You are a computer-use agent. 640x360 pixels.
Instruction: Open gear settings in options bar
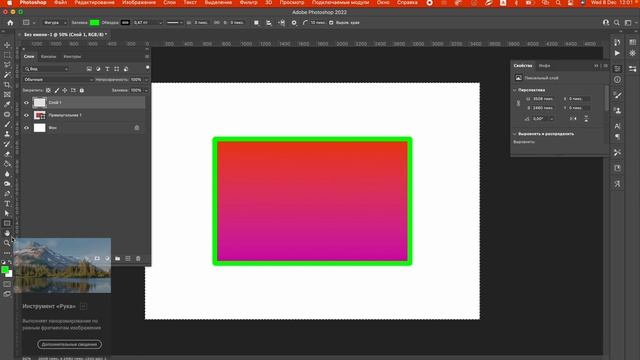[x=294, y=23]
